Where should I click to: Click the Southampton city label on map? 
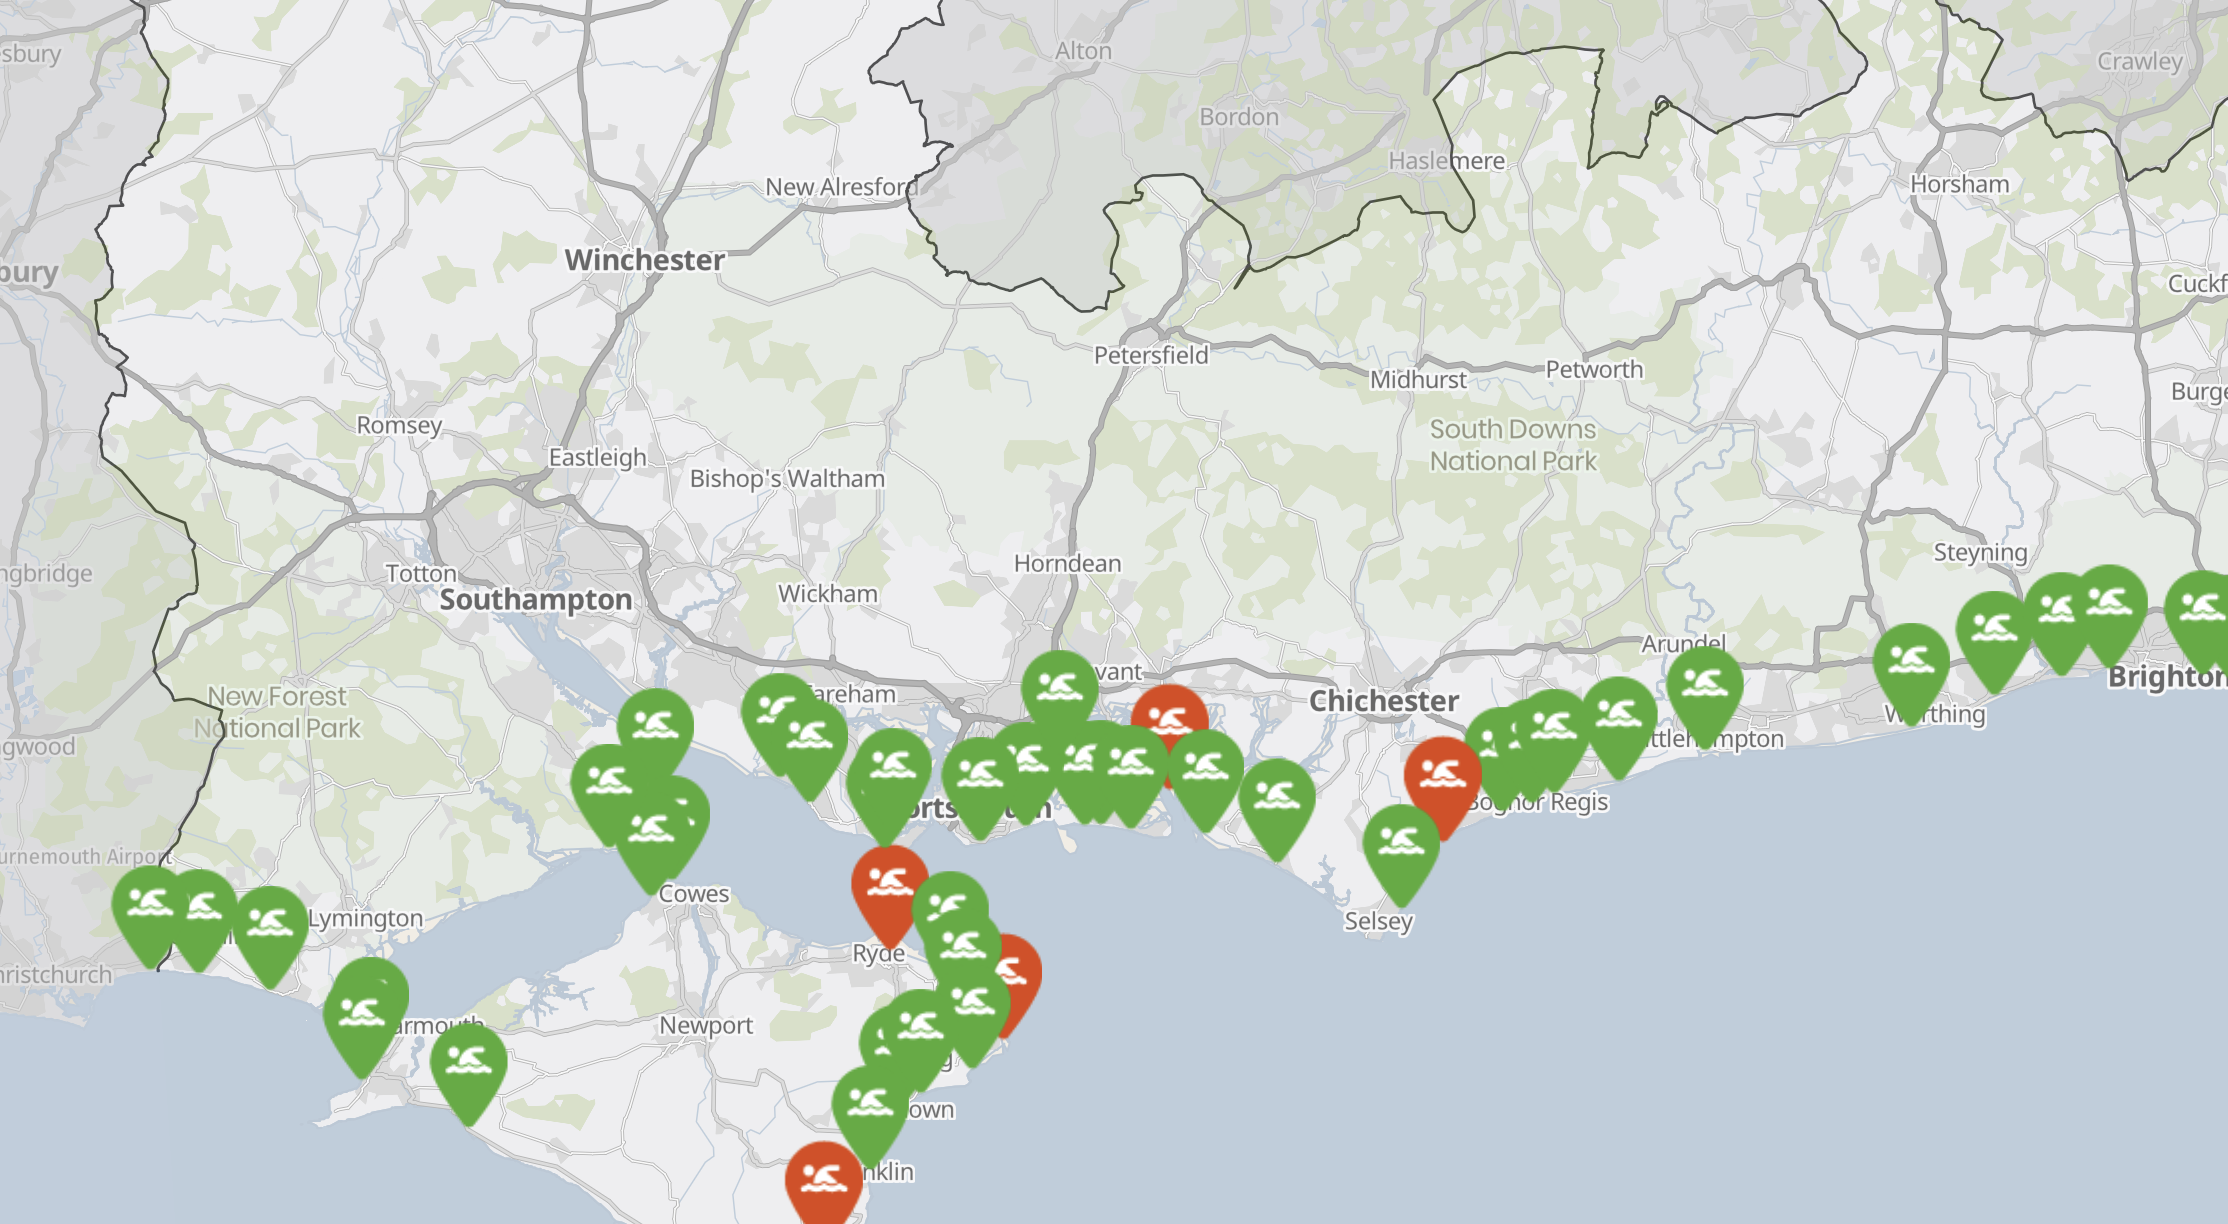pos(536,600)
